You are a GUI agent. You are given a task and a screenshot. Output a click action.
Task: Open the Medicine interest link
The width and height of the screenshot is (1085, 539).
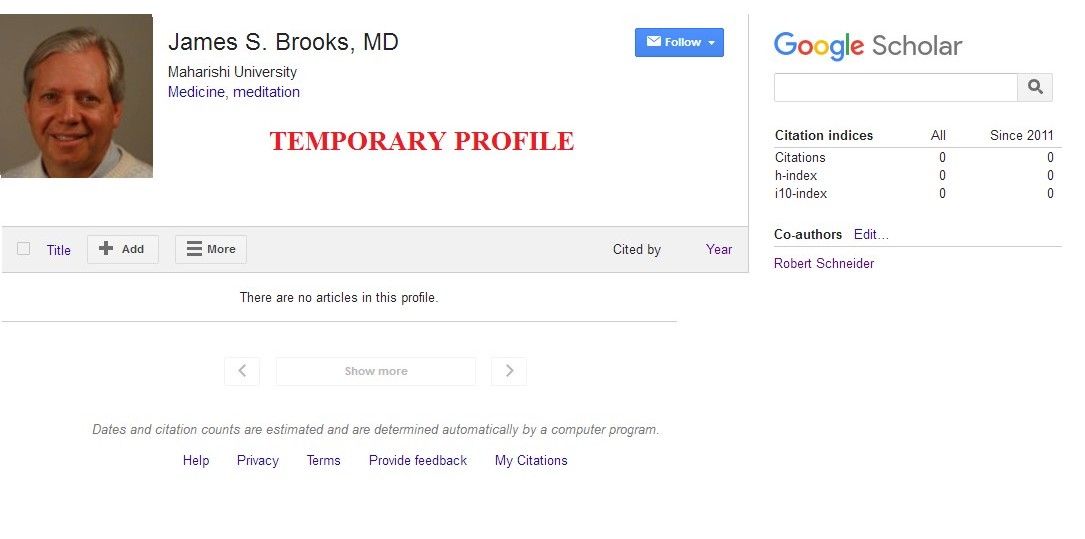click(x=196, y=92)
